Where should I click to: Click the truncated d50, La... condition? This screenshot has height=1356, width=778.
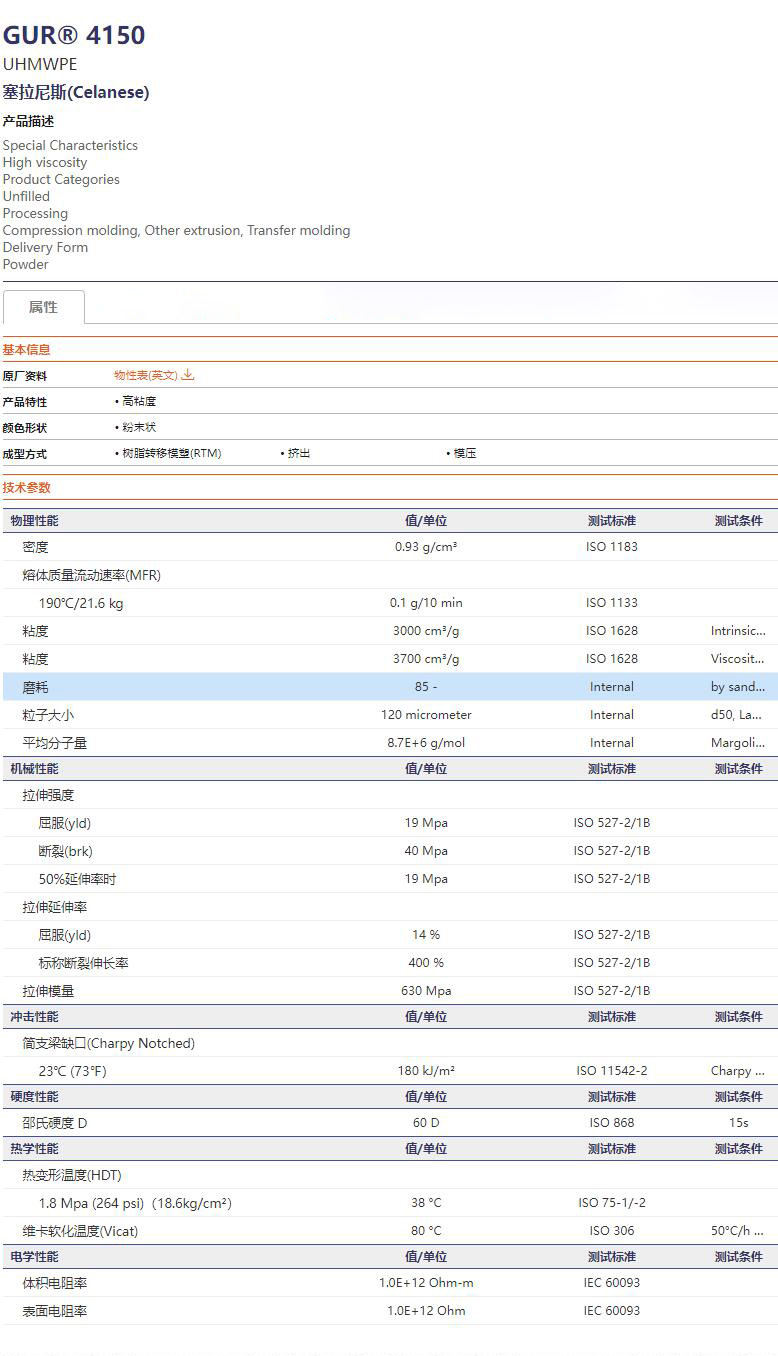pos(738,715)
